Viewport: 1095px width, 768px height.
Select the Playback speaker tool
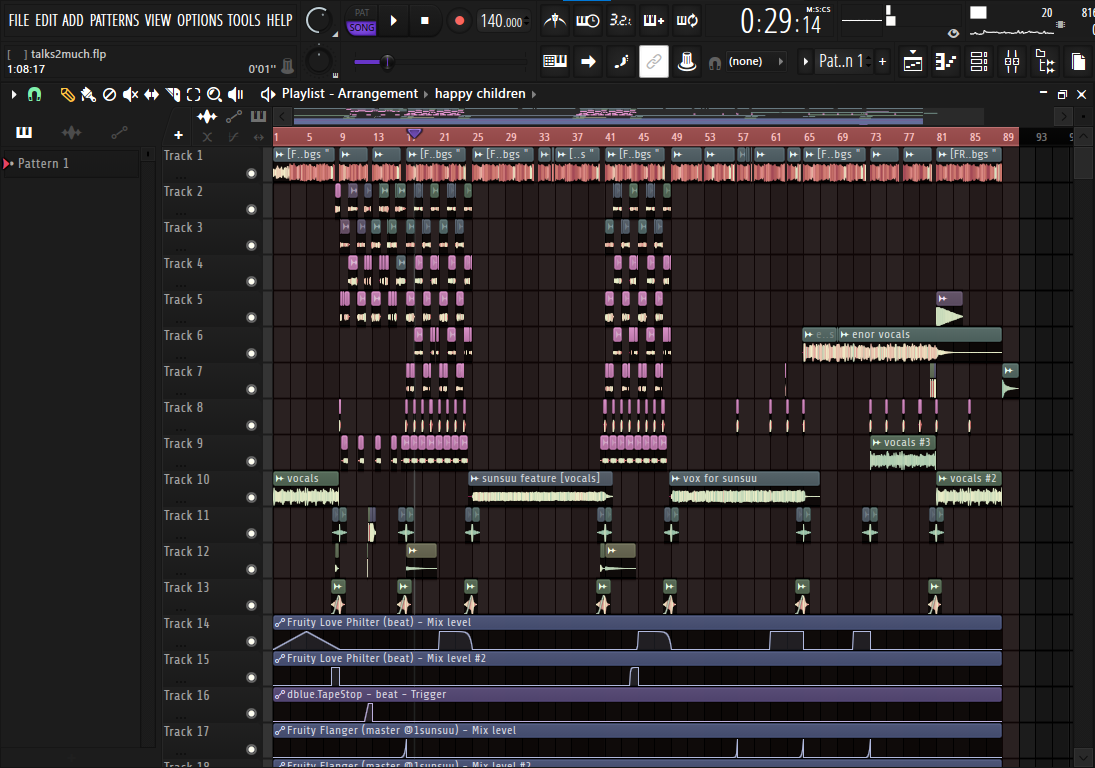(236, 94)
